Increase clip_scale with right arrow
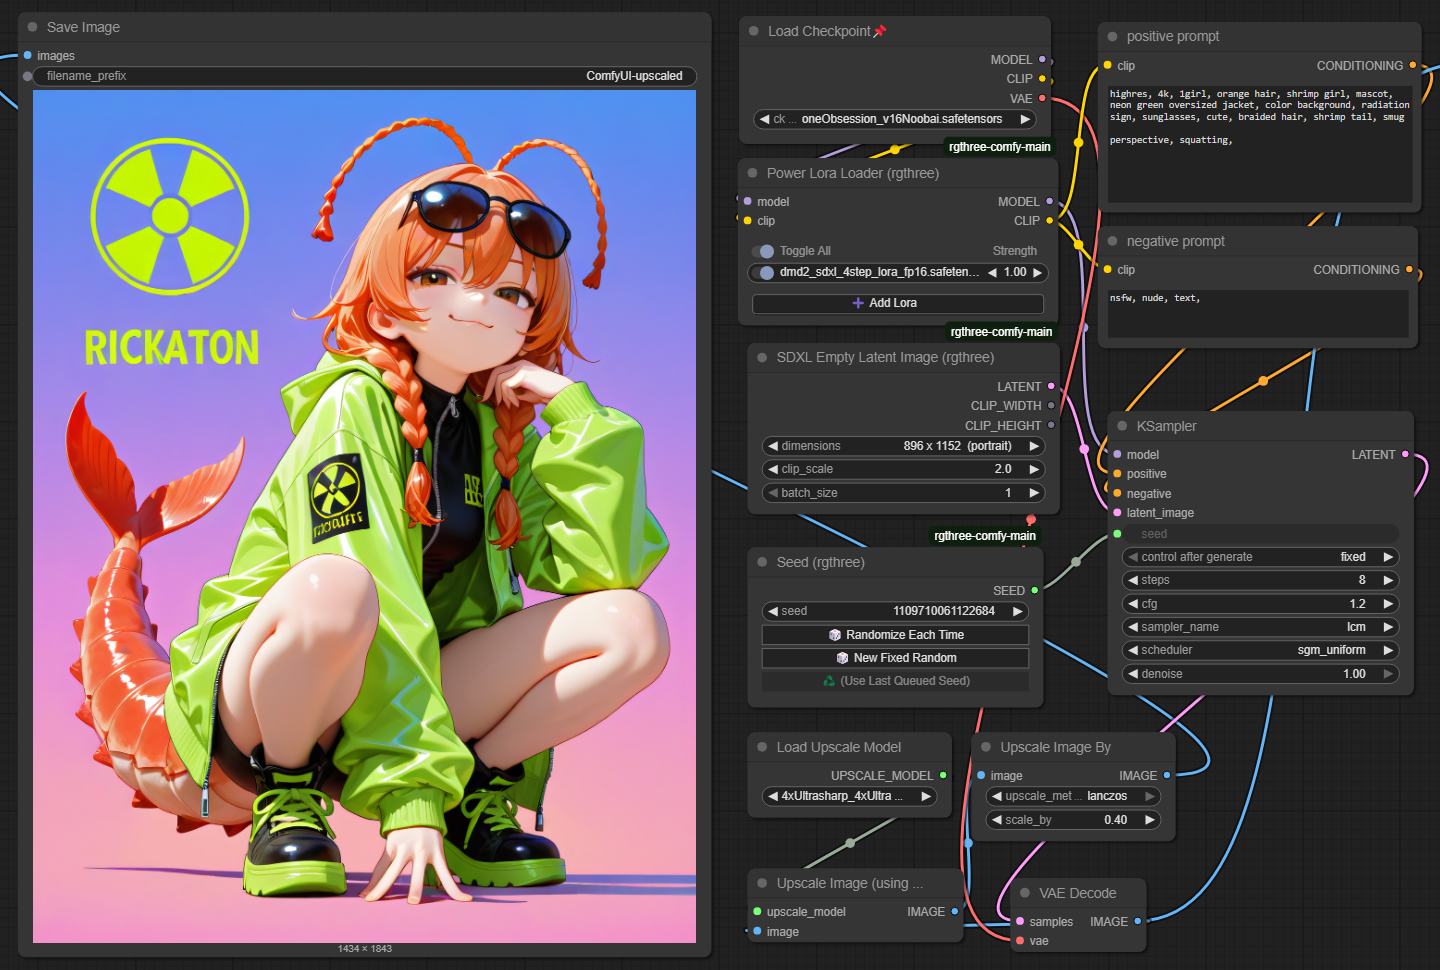Image resolution: width=1440 pixels, height=970 pixels. point(1034,469)
